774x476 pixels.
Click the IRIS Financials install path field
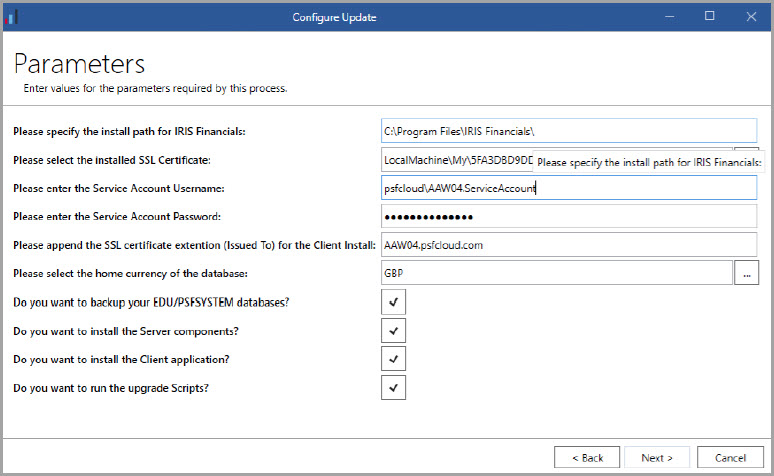(568, 130)
